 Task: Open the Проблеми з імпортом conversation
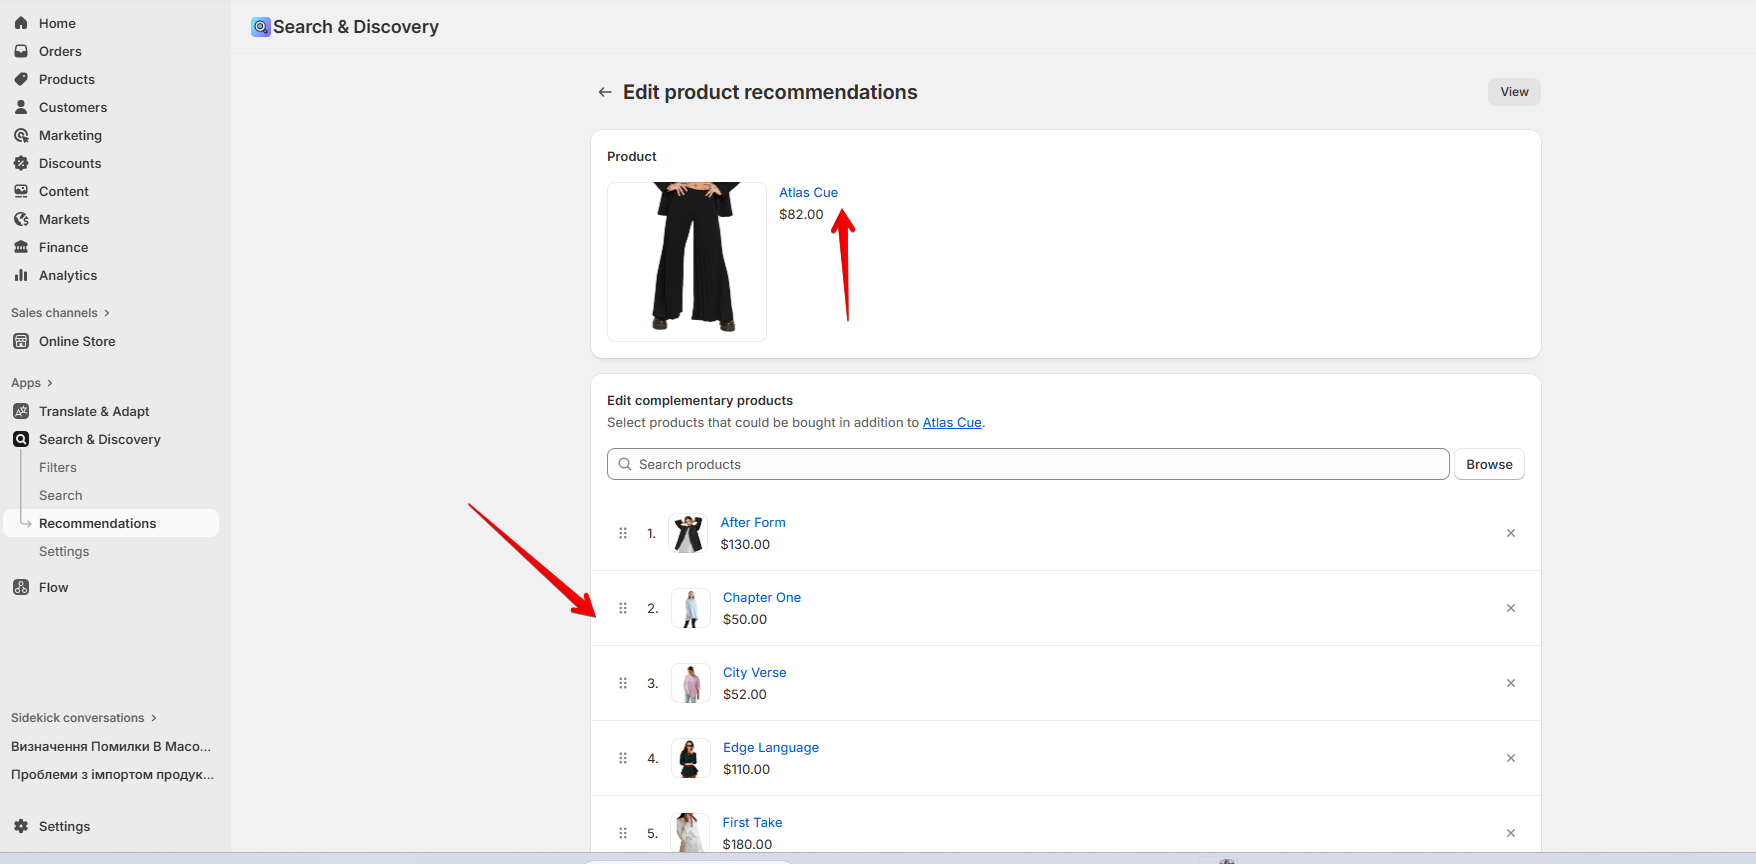coord(112,774)
